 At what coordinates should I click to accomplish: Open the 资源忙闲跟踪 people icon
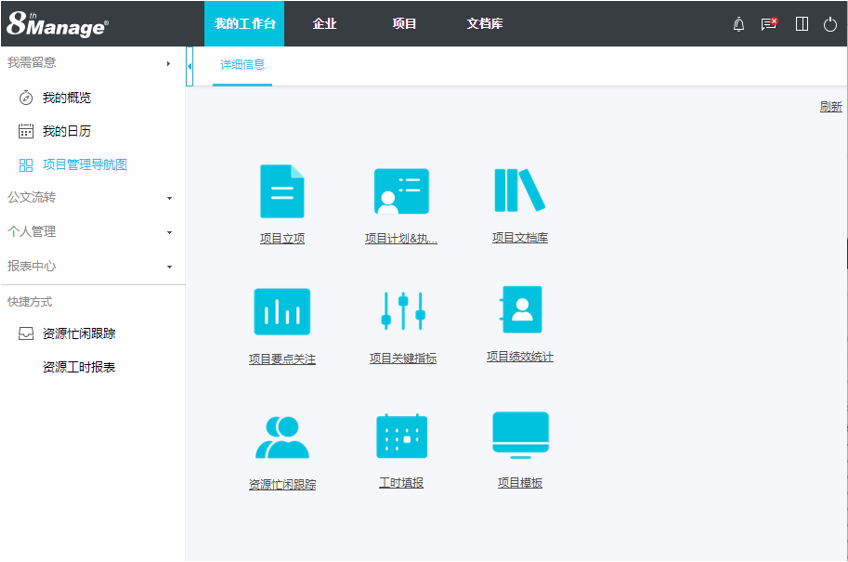coord(282,436)
